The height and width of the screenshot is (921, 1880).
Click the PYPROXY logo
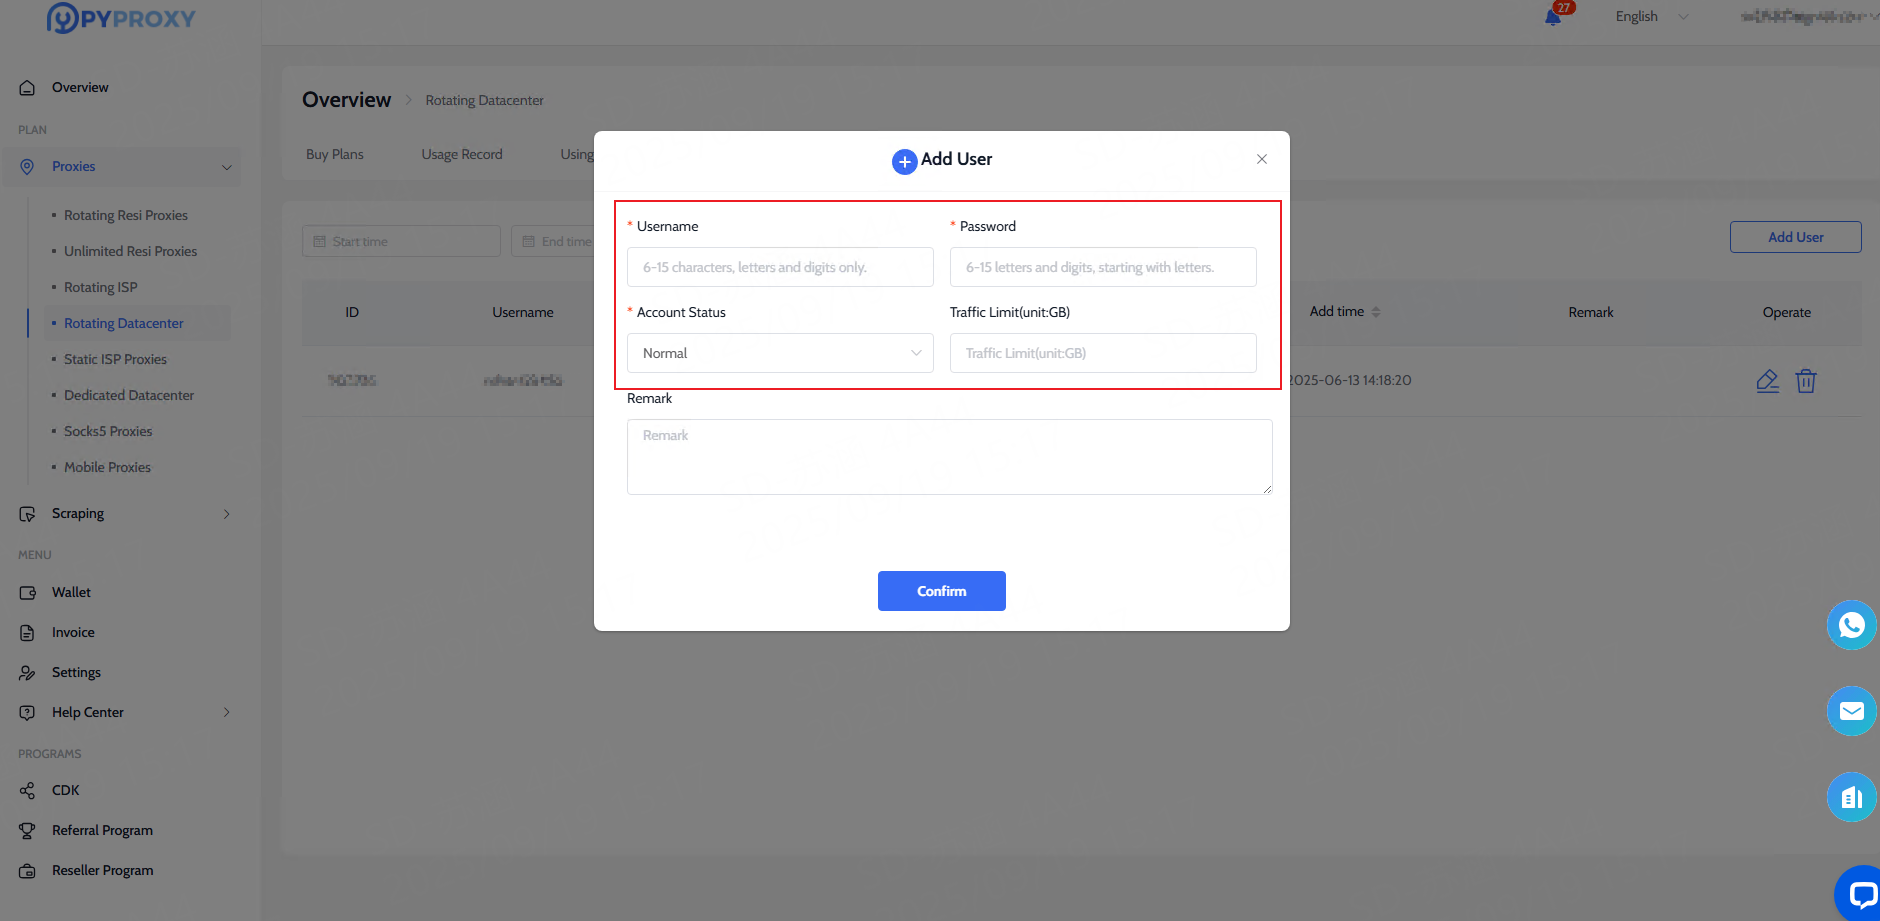click(121, 18)
